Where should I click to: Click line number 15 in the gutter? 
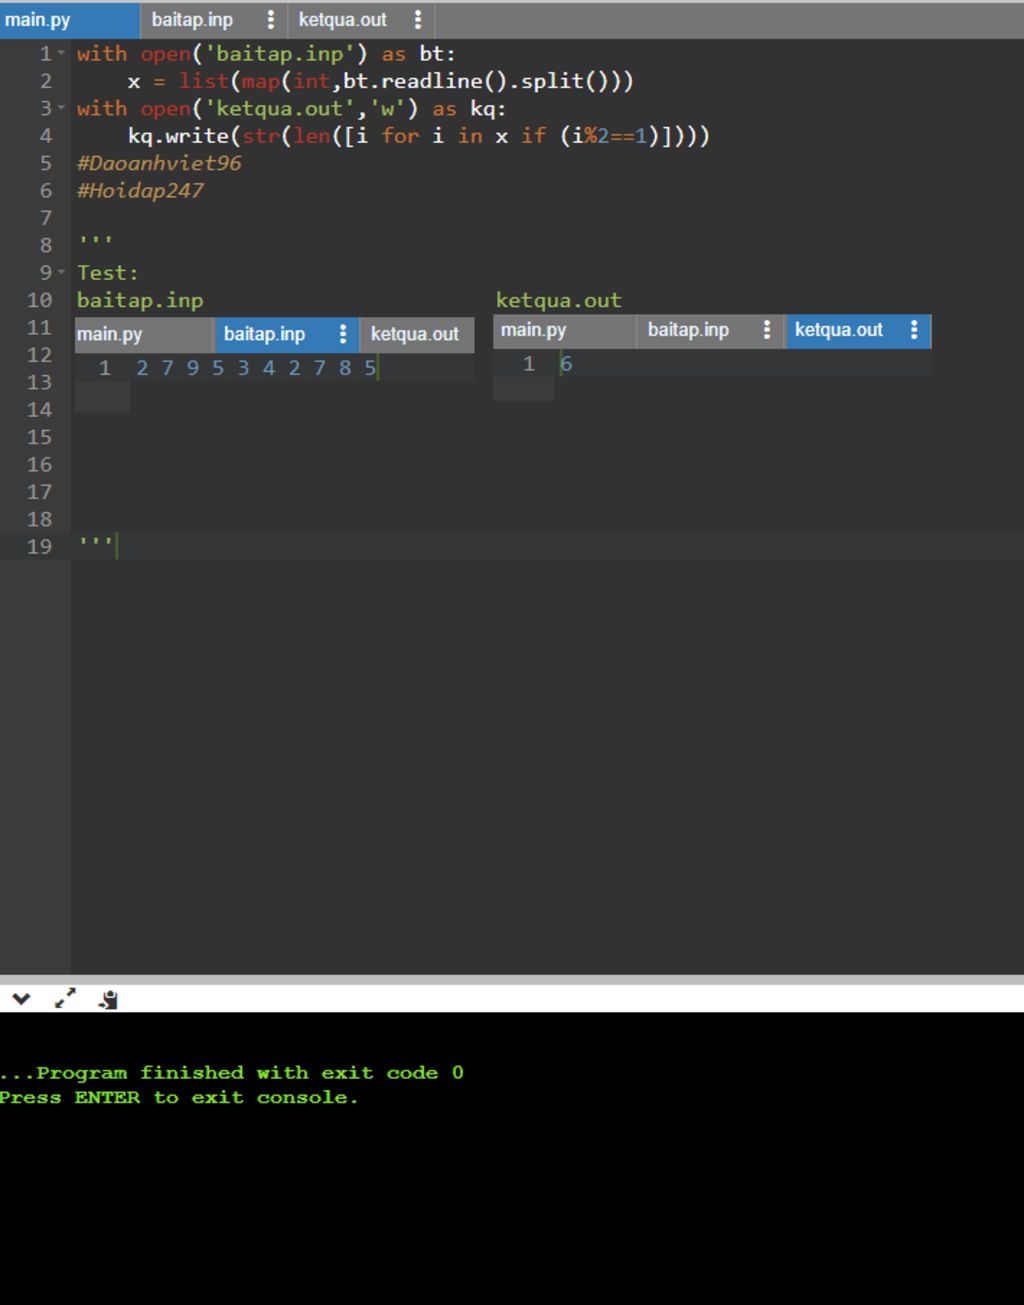pos(39,437)
